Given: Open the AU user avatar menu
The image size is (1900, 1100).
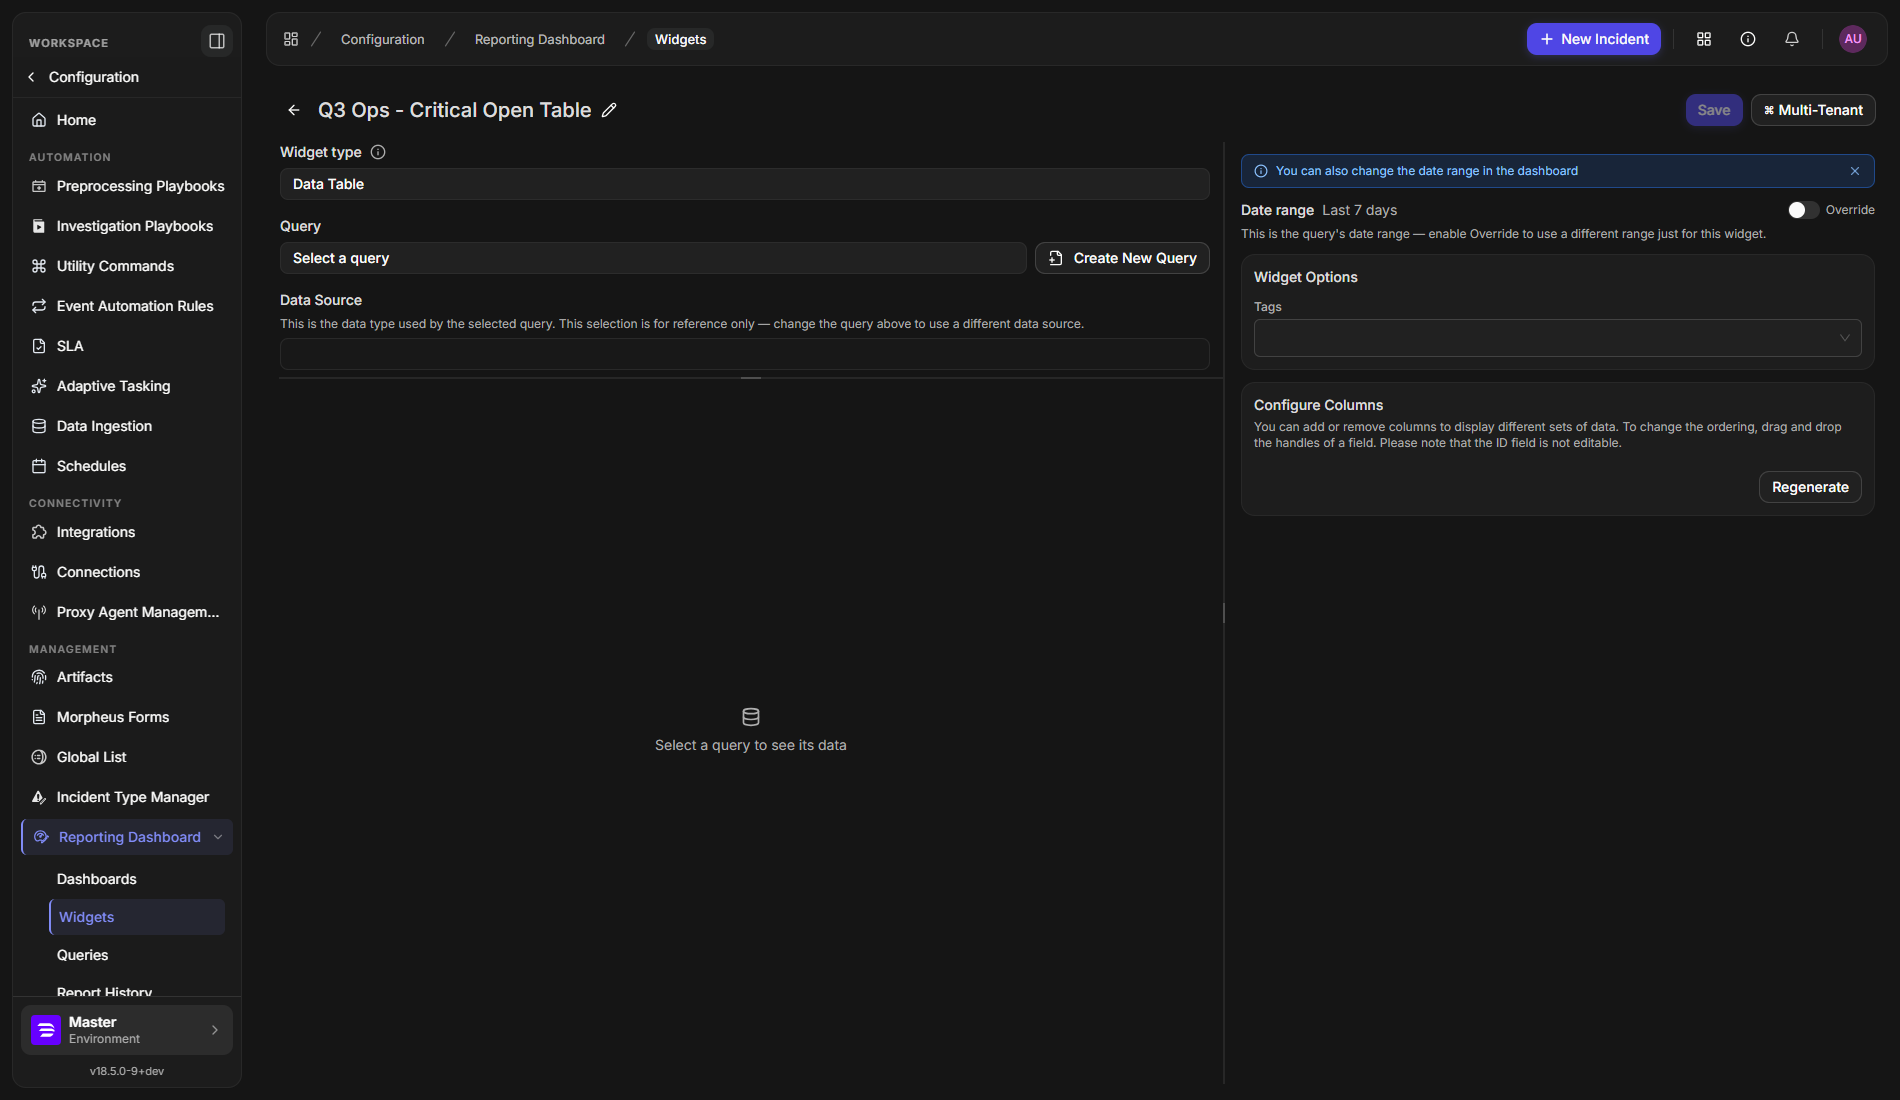Looking at the screenshot, I should (x=1853, y=39).
